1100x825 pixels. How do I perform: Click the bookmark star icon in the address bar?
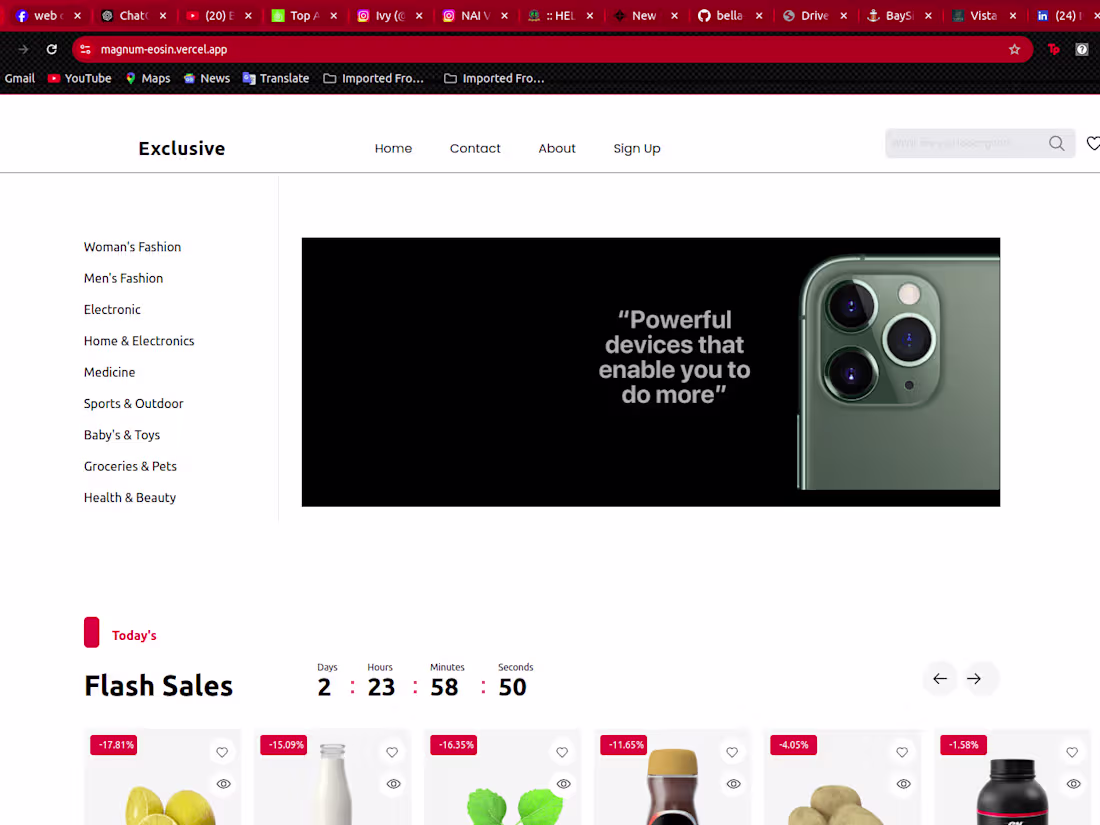pyautogui.click(x=1015, y=48)
